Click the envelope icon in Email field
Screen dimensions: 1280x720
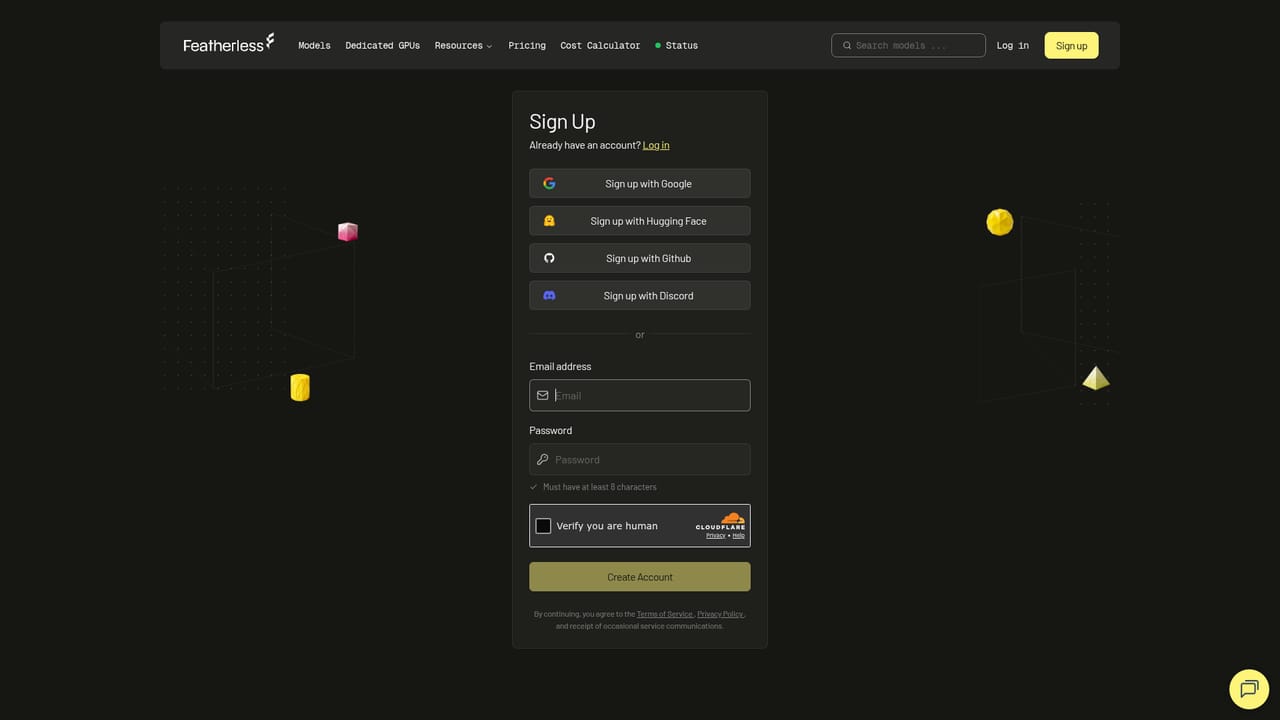(543, 395)
